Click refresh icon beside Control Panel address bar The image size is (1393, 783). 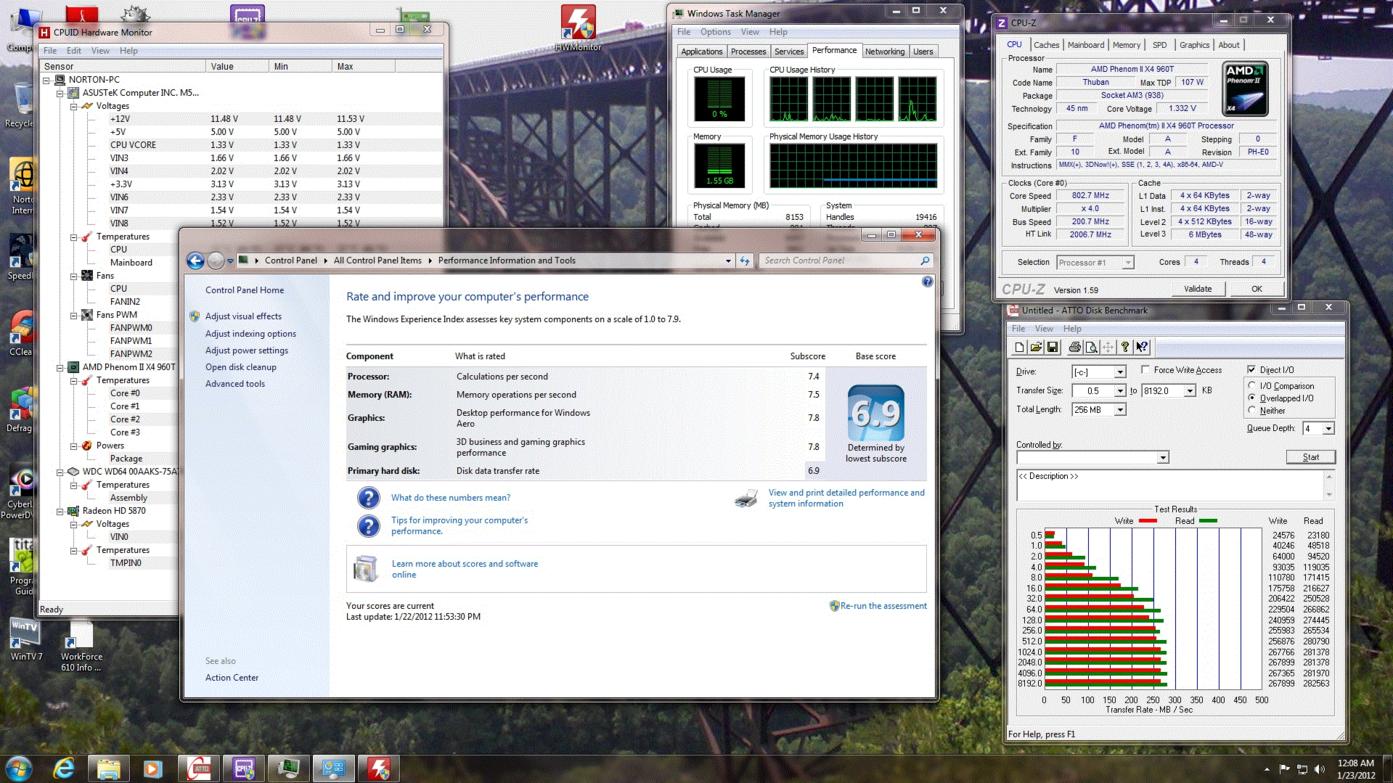pyautogui.click(x=744, y=261)
